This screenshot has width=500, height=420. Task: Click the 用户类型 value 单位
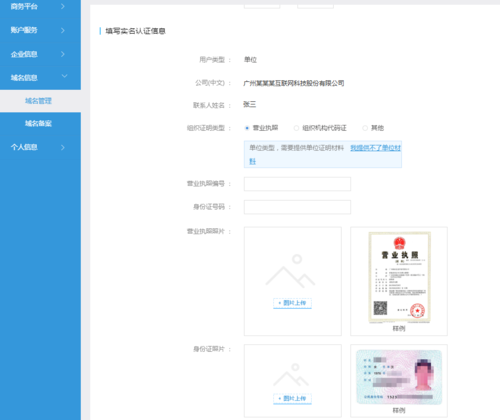(250, 60)
